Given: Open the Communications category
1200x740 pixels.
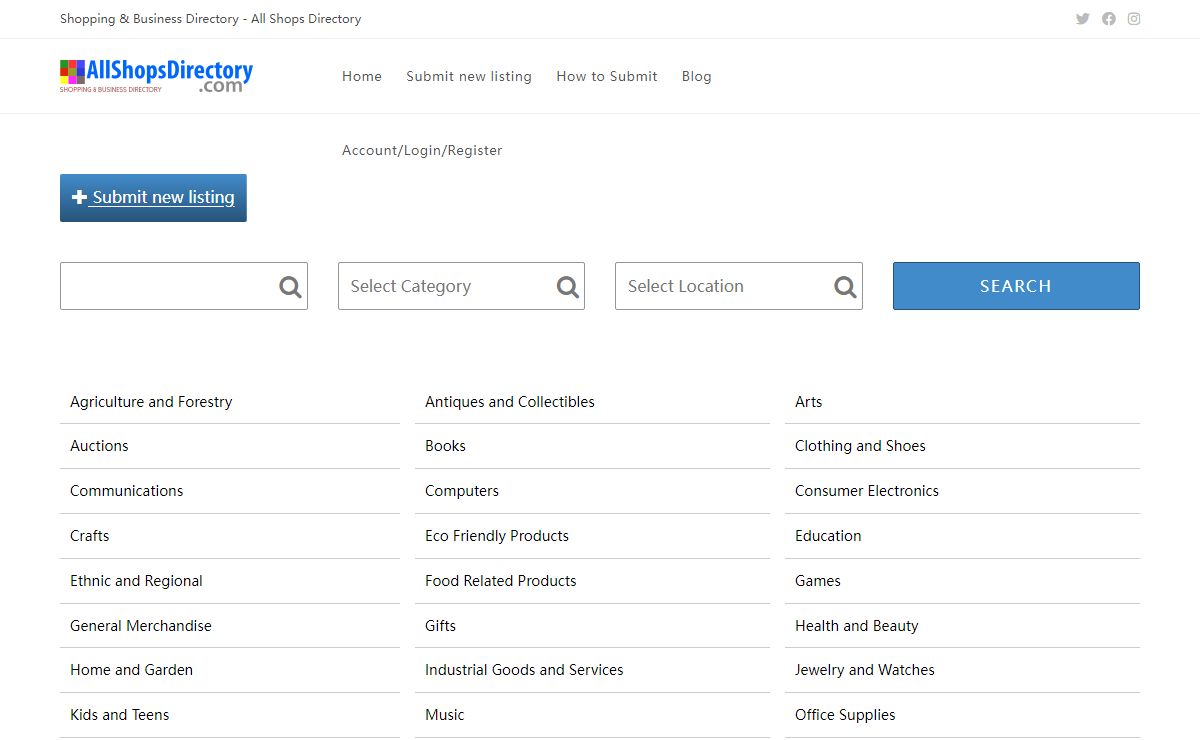Looking at the screenshot, I should coord(127,491).
